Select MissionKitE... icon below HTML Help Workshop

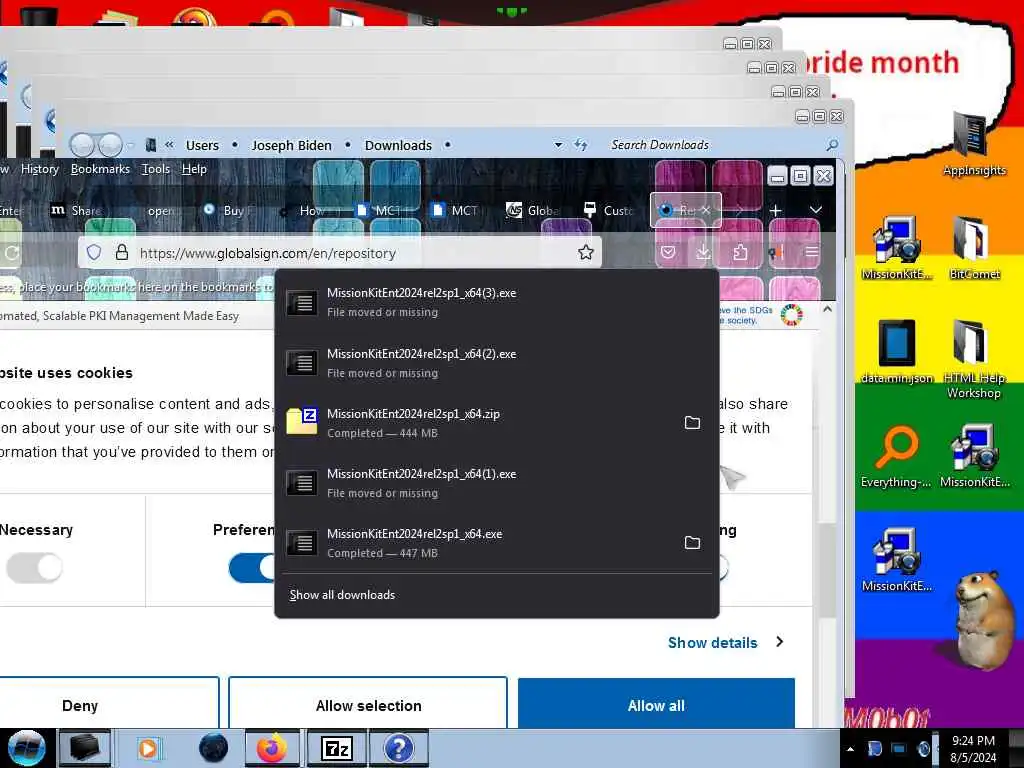pos(975,456)
